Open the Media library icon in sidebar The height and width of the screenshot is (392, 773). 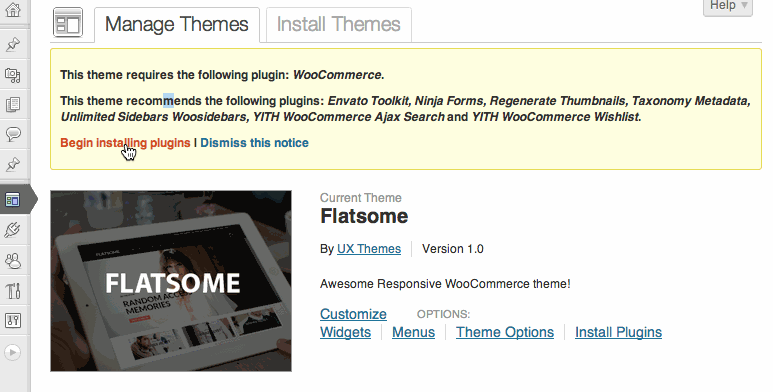(13, 74)
